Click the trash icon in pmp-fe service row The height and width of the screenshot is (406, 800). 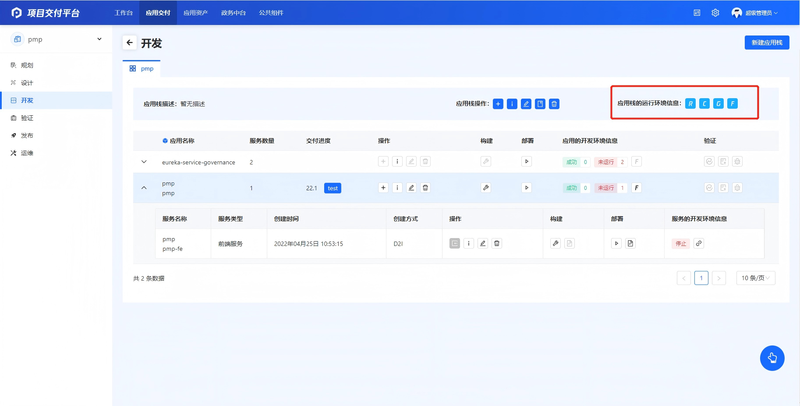(497, 243)
